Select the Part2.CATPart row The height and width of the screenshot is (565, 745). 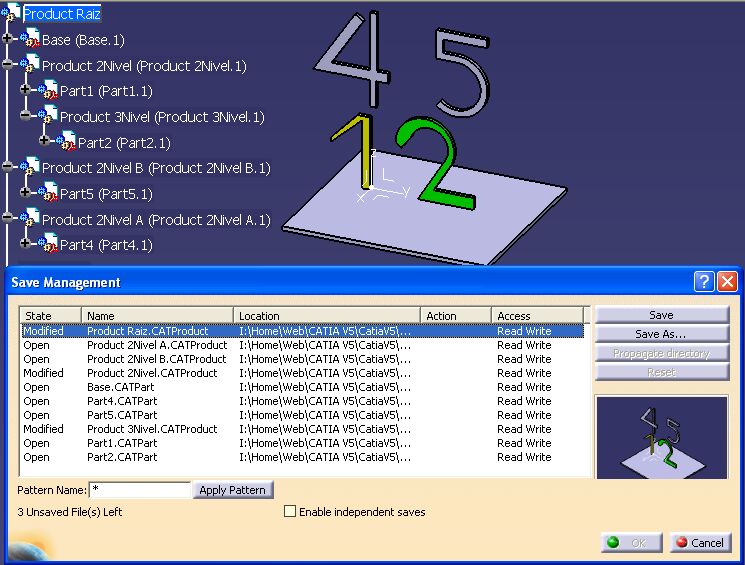(302, 457)
